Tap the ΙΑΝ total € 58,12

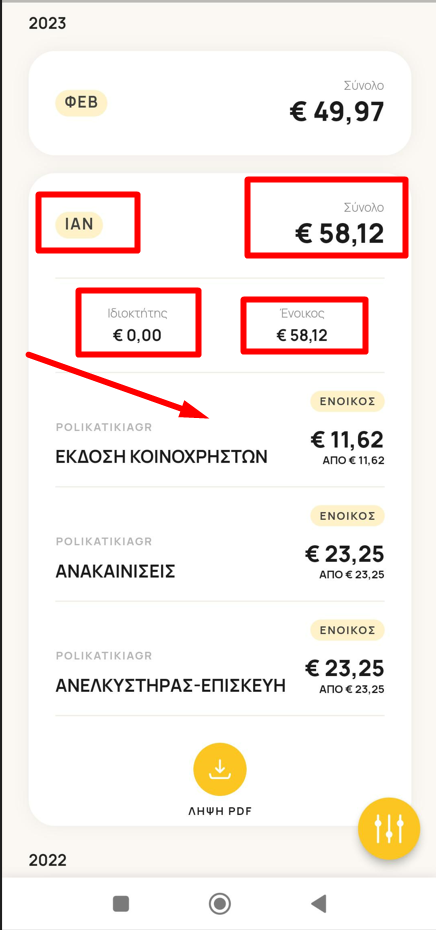[x=339, y=233]
